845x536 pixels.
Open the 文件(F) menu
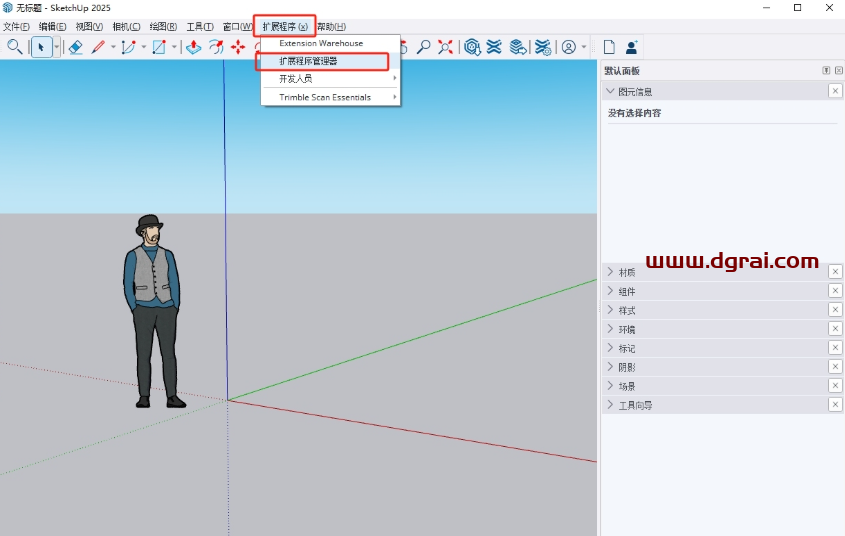(16, 26)
